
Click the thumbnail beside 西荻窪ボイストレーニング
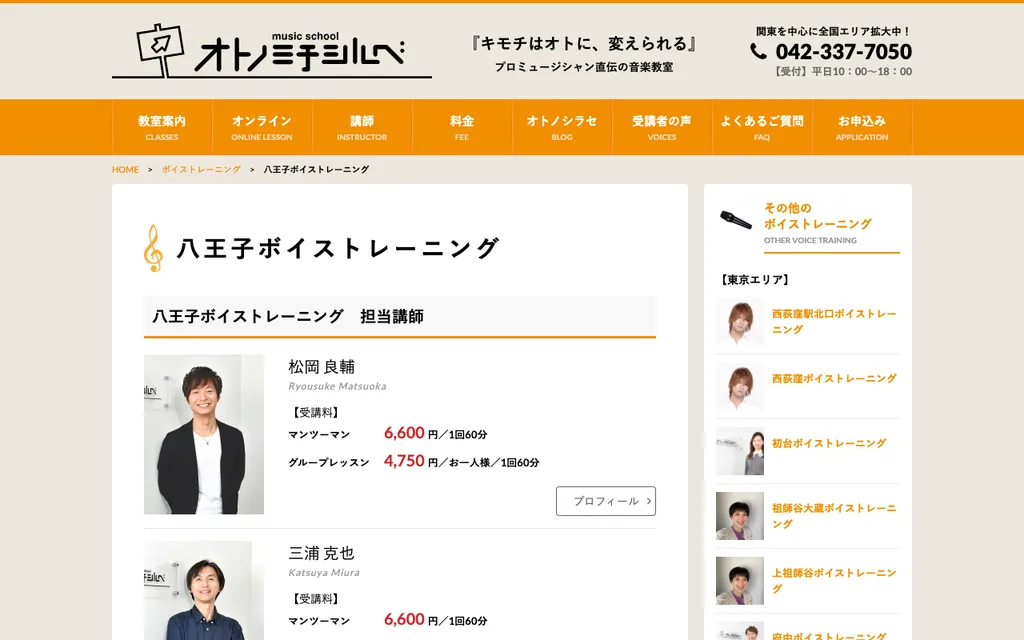point(740,386)
